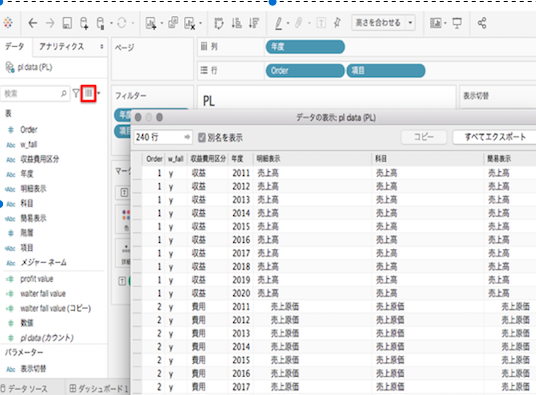Click the share workbook icon
Screen dimensions: 536x395
pyautogui.click(x=482, y=23)
